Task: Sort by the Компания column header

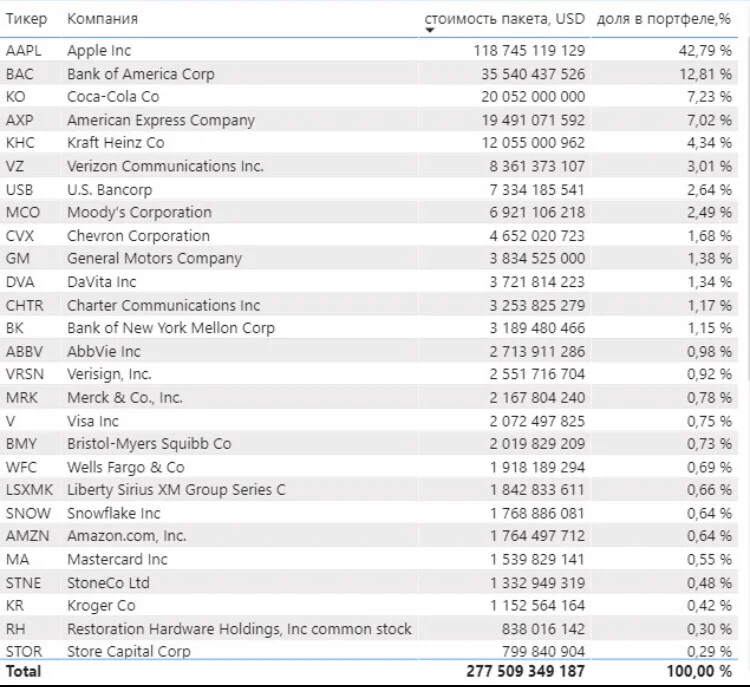Action: click(x=102, y=19)
